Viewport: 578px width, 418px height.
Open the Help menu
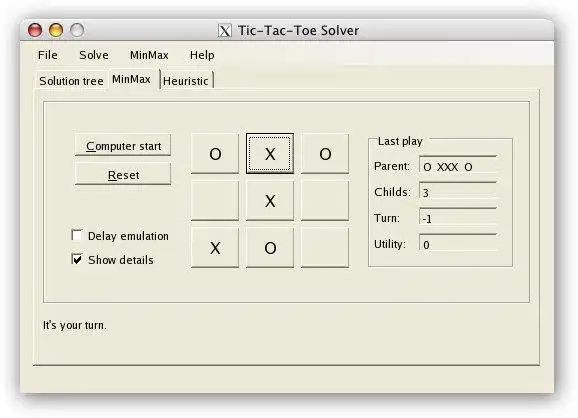point(202,55)
